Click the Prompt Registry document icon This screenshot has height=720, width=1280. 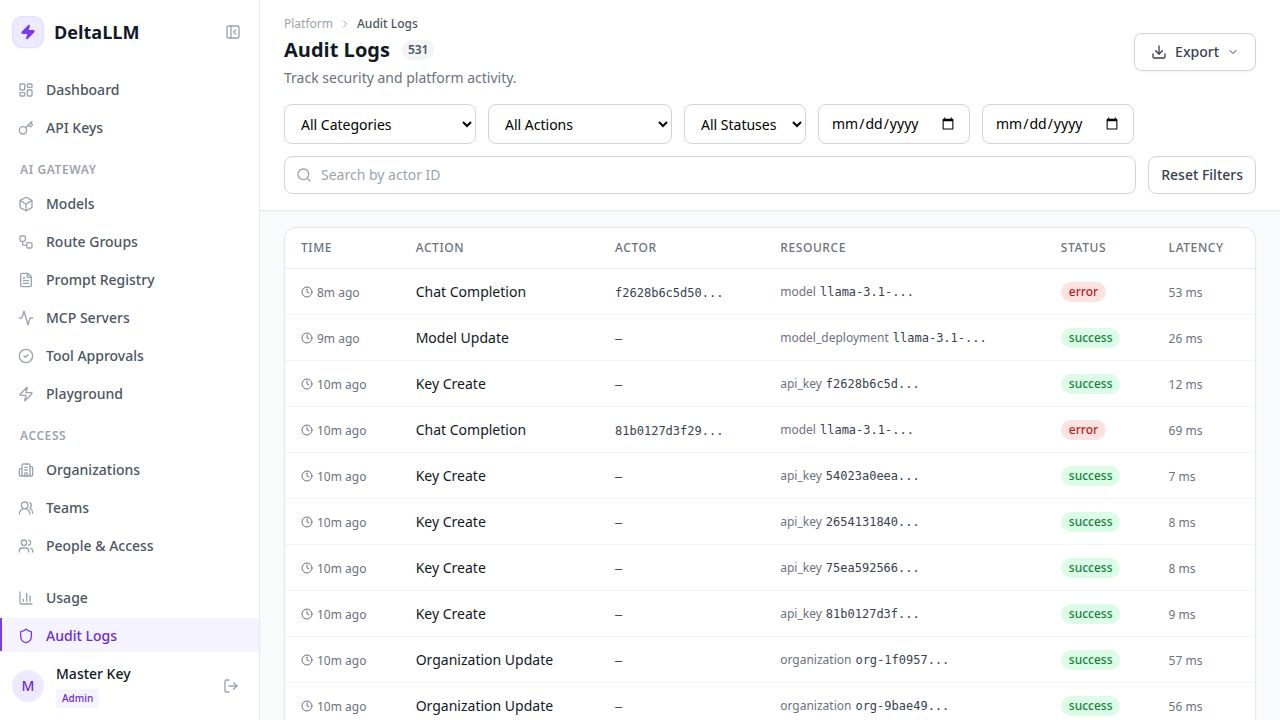pyautogui.click(x=26, y=280)
